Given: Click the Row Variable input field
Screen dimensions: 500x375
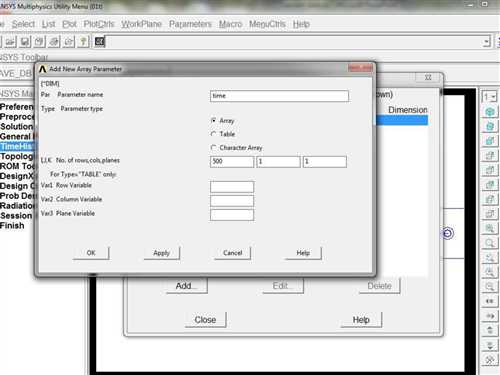Looking at the screenshot, I should (232, 187).
